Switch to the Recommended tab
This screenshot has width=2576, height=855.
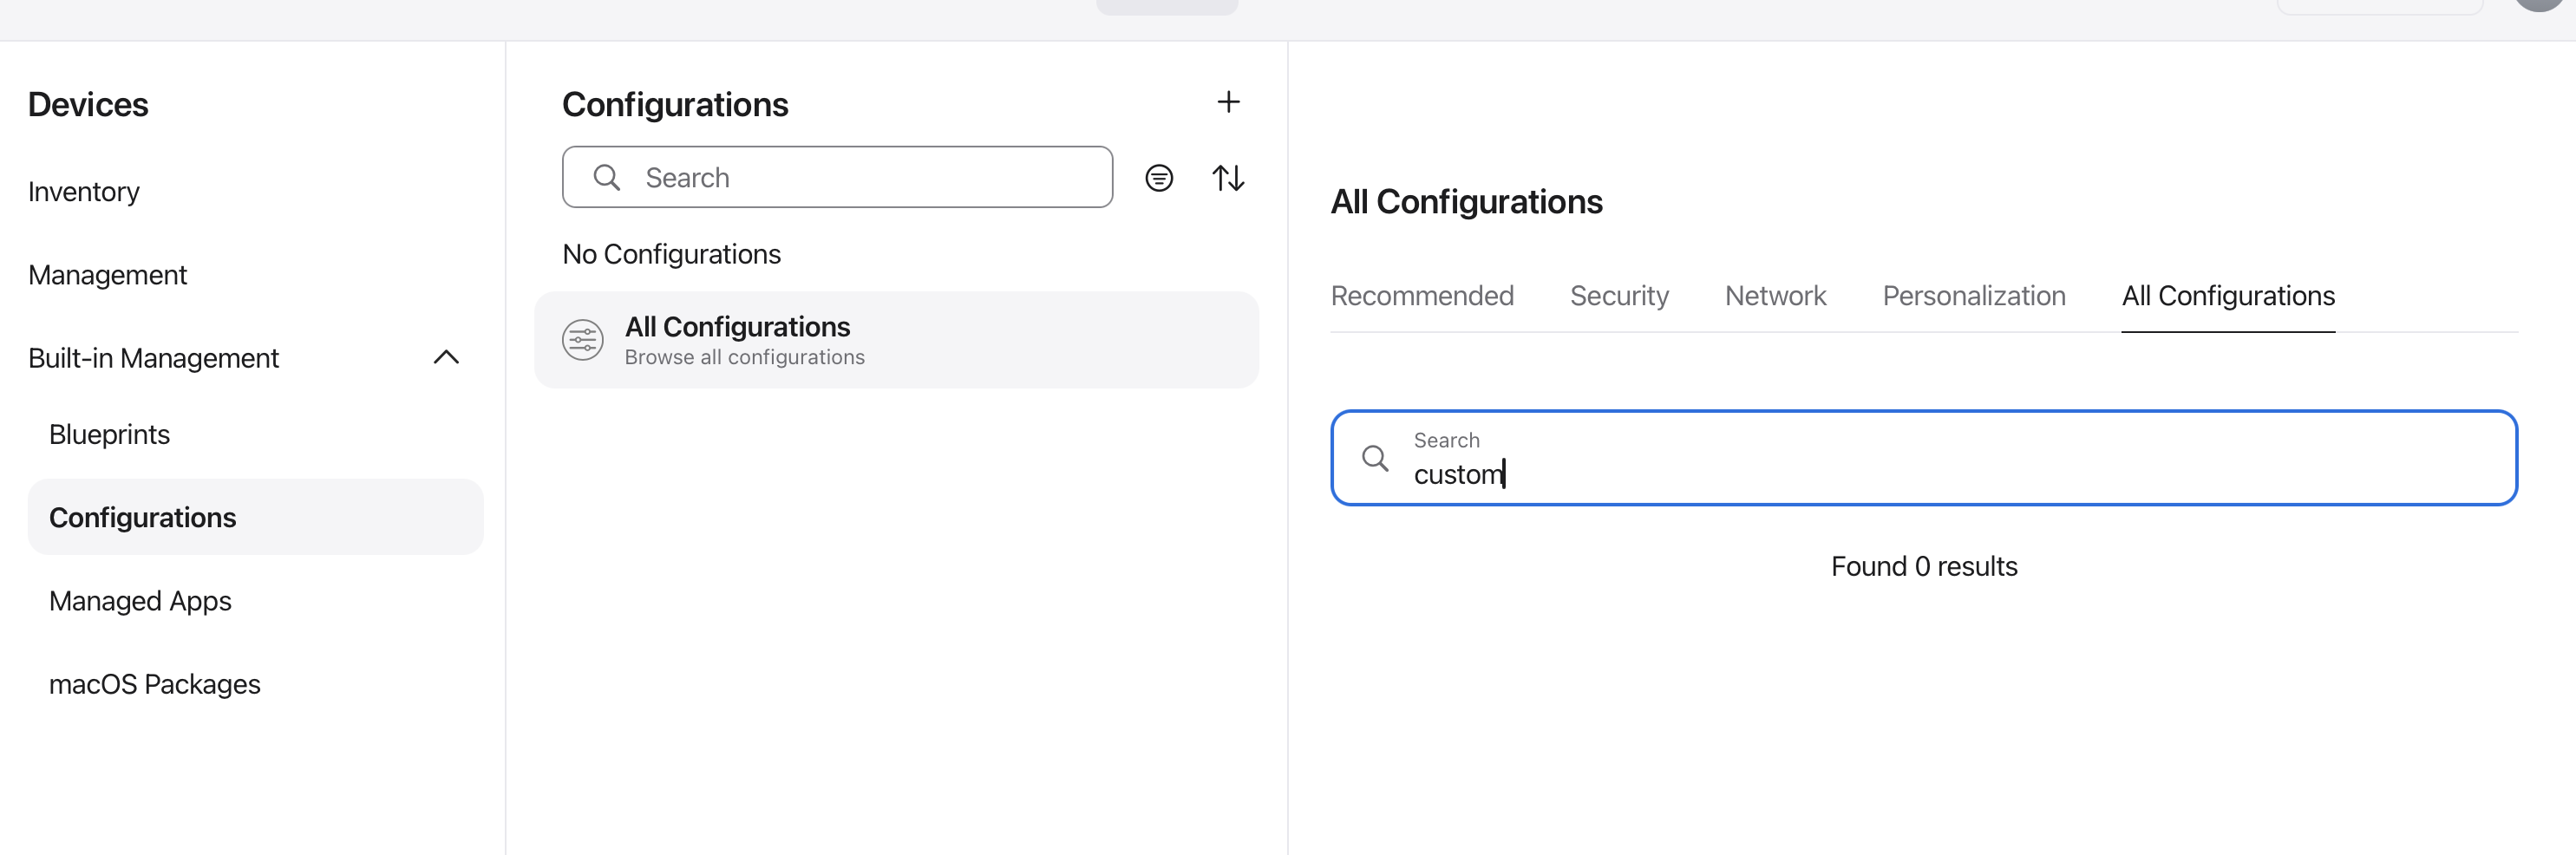[x=1422, y=296]
